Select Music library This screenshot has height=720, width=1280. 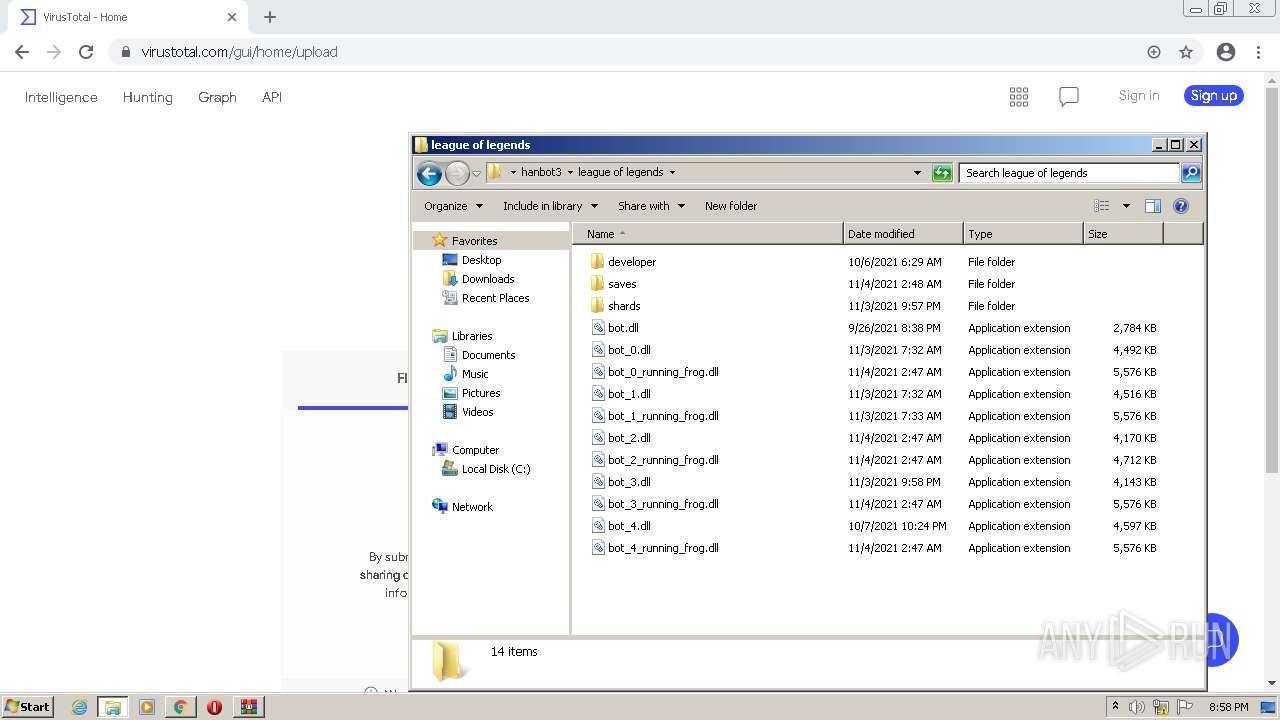(x=475, y=374)
